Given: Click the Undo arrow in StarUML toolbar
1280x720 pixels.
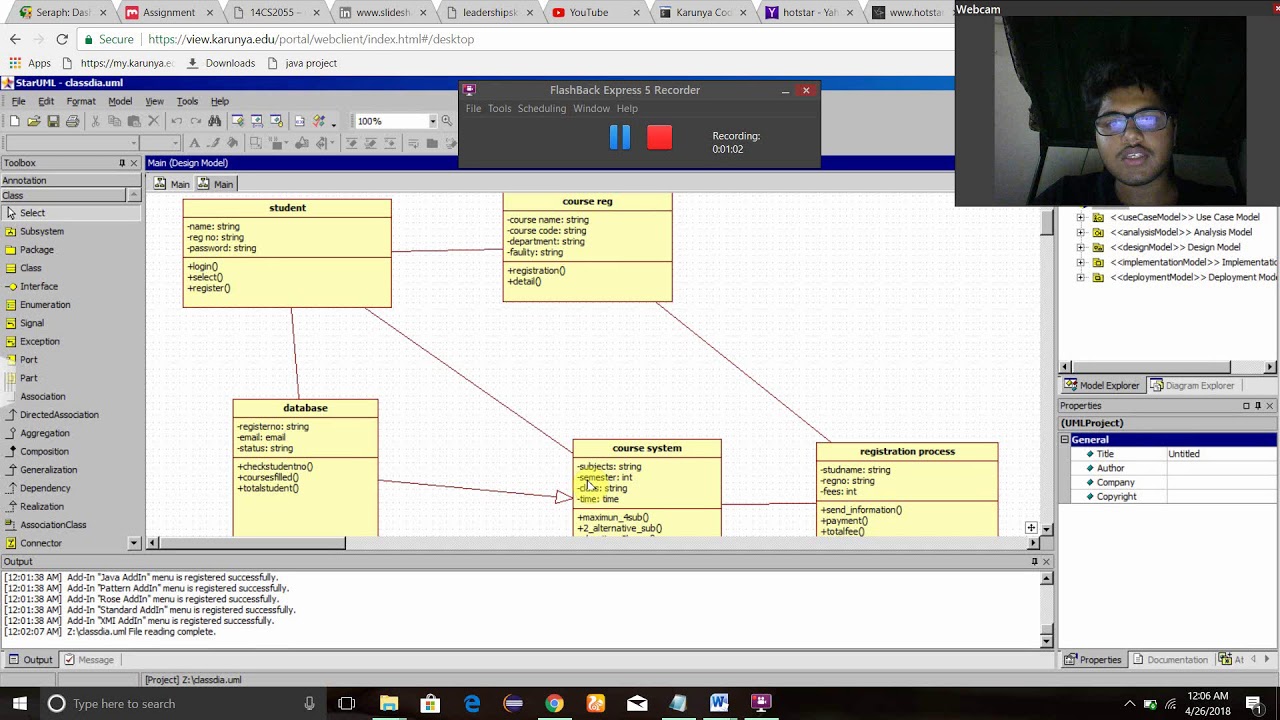Looking at the screenshot, I should 176,121.
